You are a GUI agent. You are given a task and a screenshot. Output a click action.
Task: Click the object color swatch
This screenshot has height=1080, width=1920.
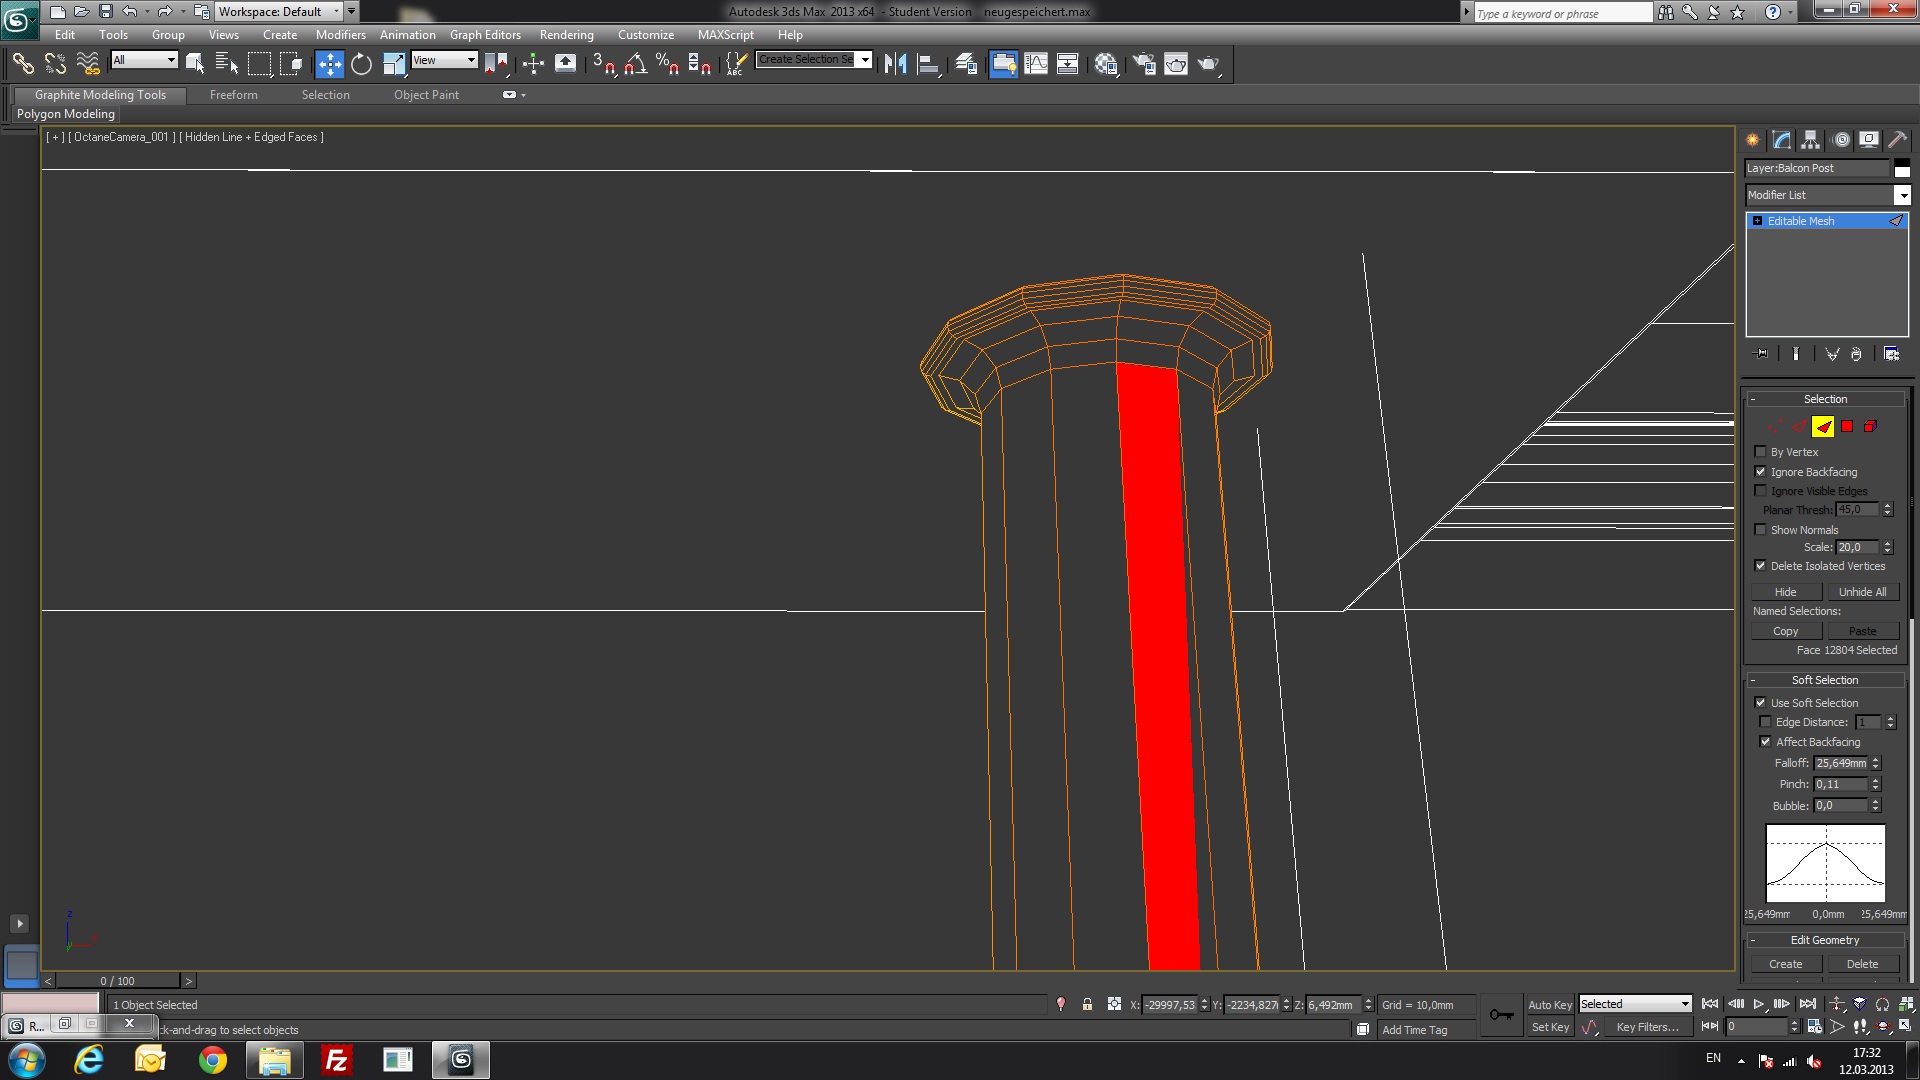(1902, 168)
